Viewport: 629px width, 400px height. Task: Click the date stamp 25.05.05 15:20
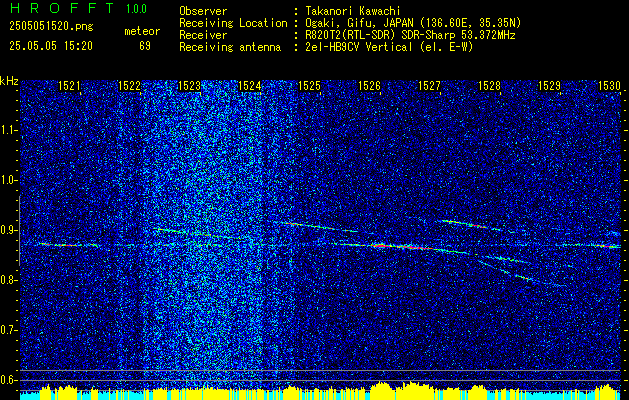tap(51, 46)
